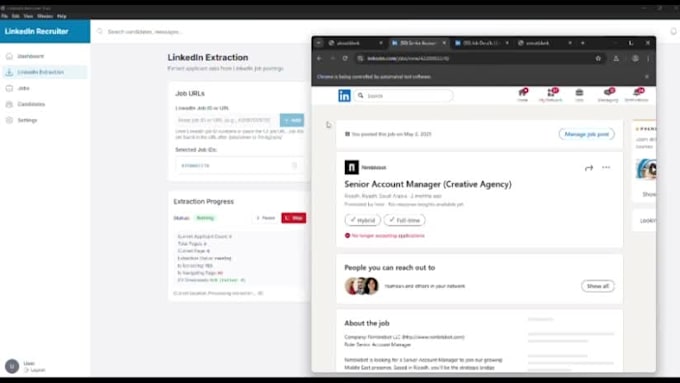The width and height of the screenshot is (680, 383).
Task: Open the Dashboard page in the sidebar
Action: pos(30,56)
